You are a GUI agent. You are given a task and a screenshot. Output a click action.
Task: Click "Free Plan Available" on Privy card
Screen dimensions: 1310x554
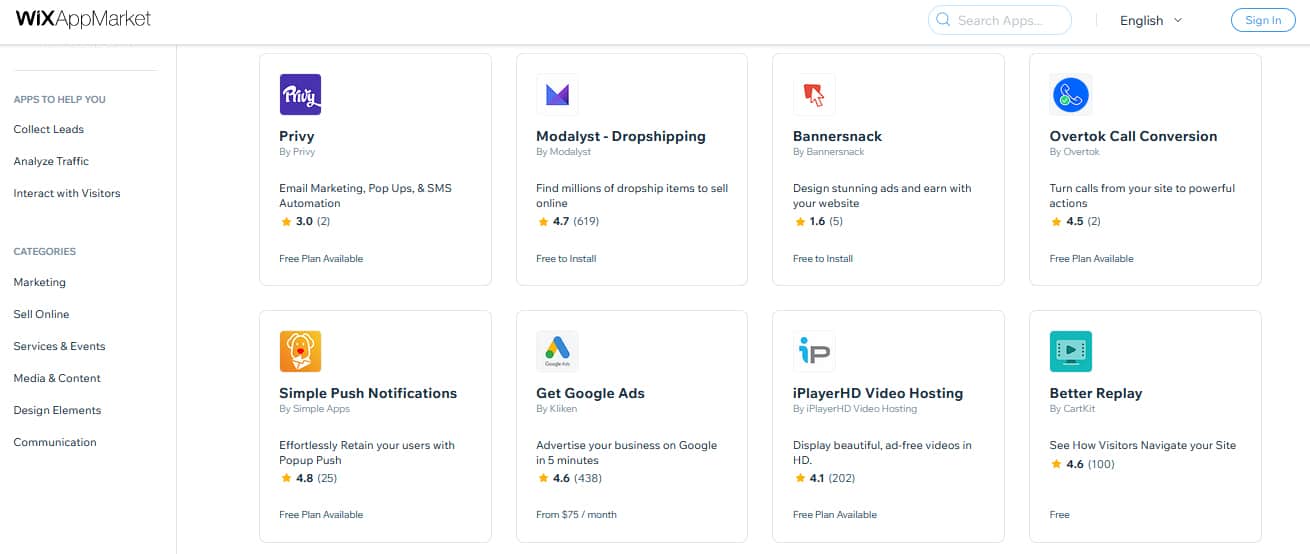click(321, 258)
